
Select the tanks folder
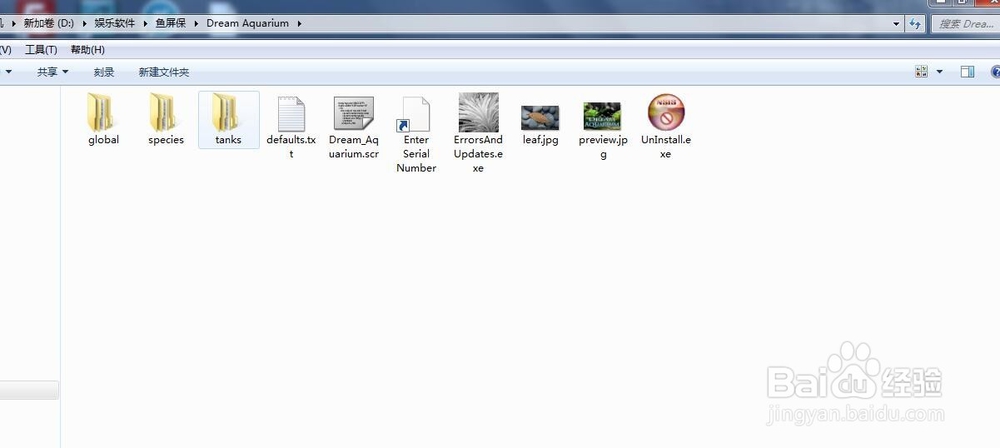coord(228,119)
